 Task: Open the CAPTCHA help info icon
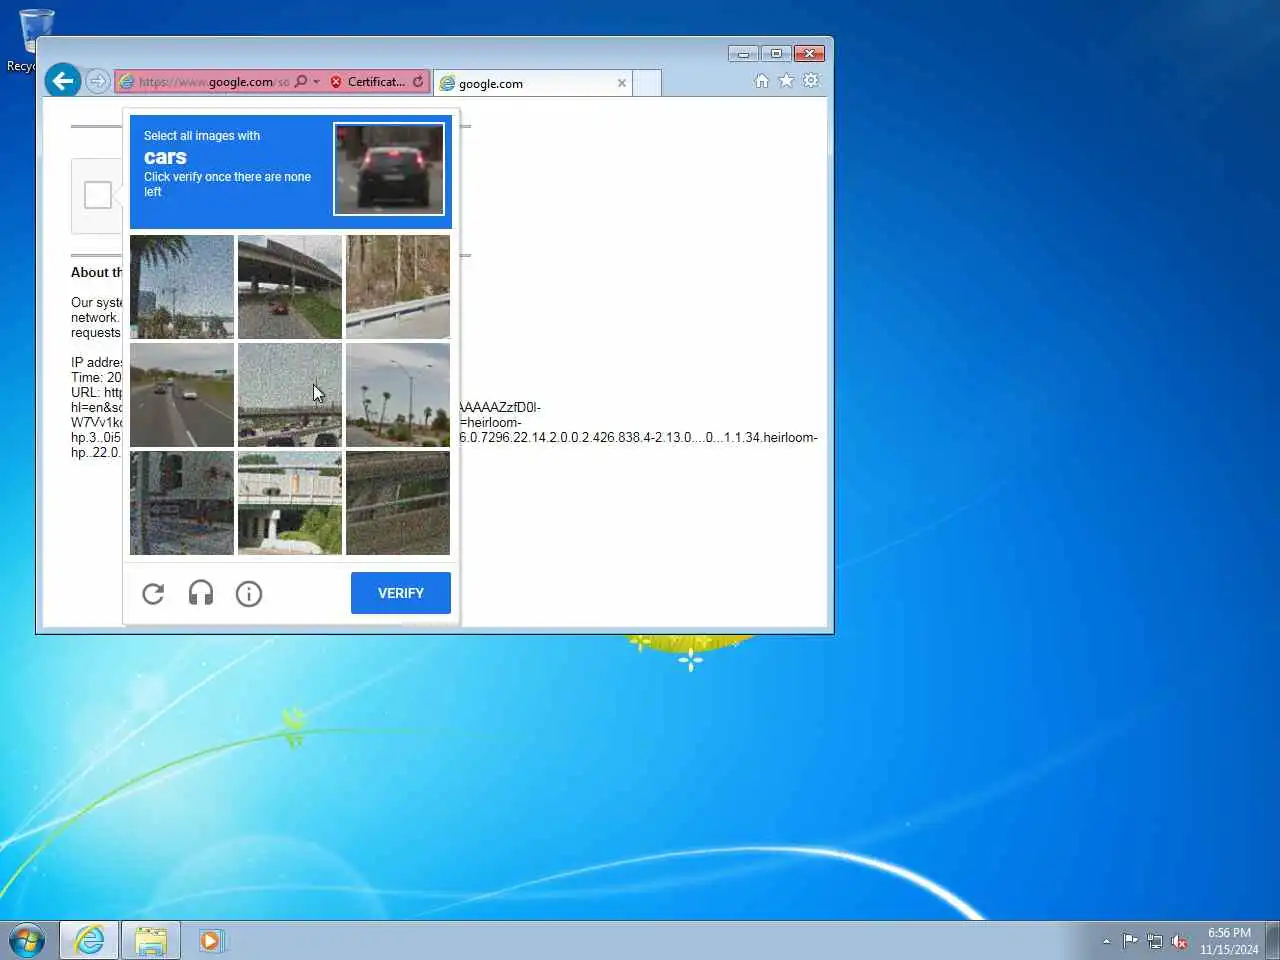click(x=249, y=594)
